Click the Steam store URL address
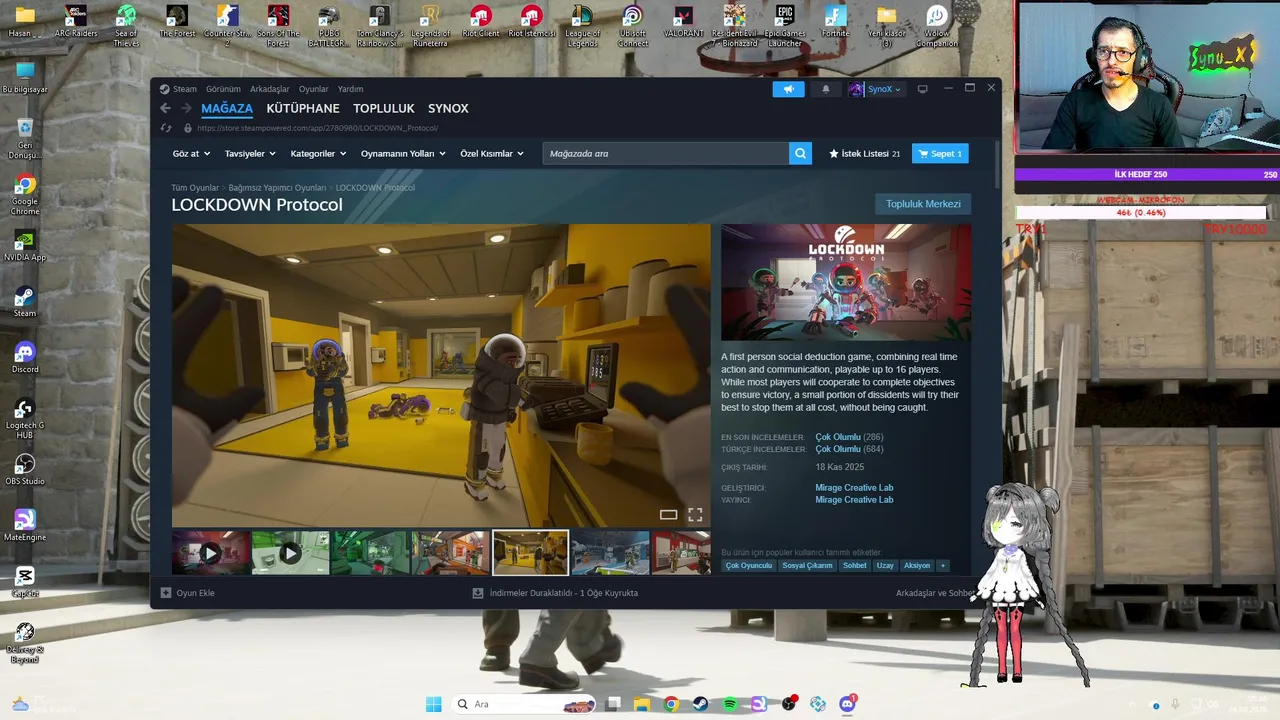The width and height of the screenshot is (1280, 720). pyautogui.click(x=318, y=128)
